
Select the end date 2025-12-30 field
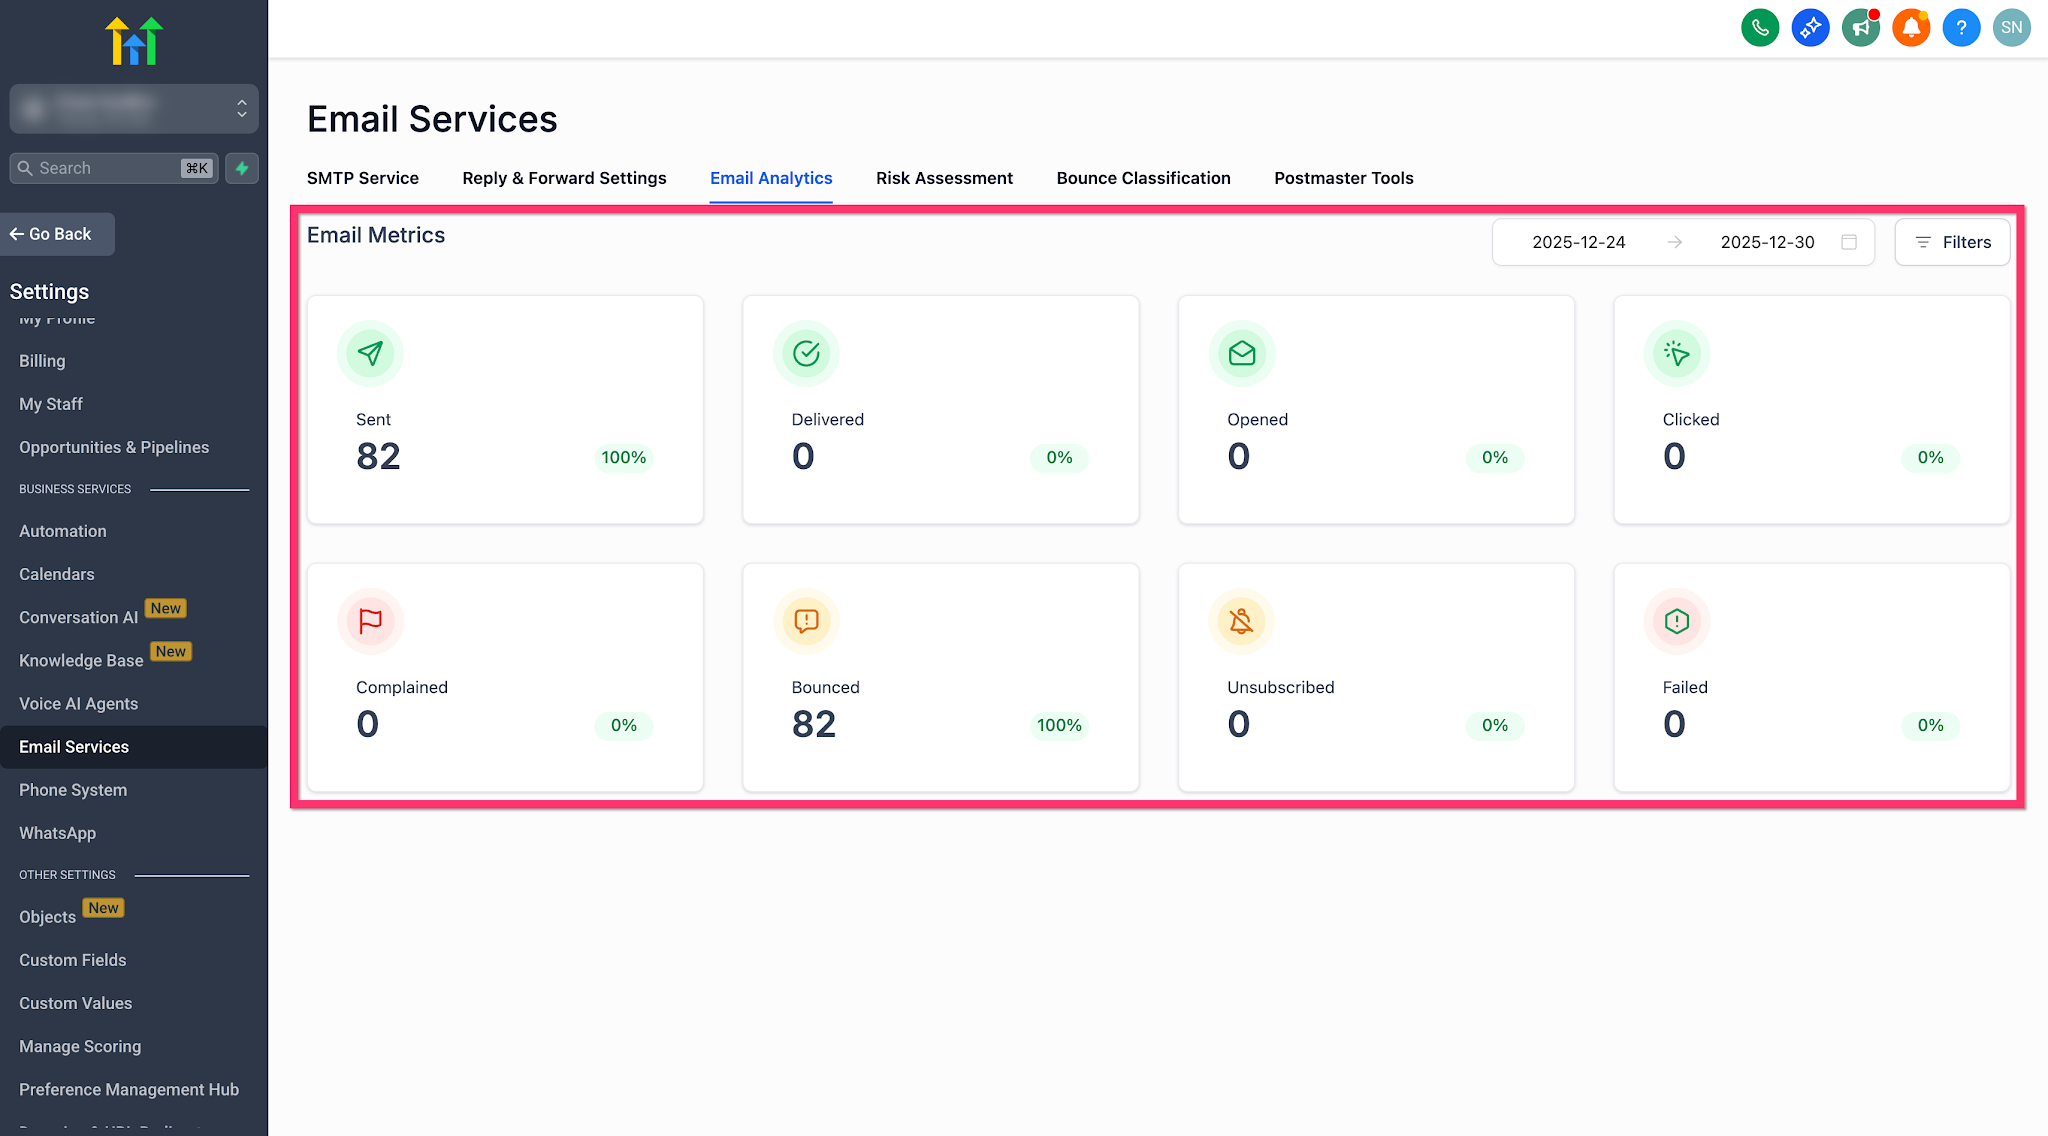[x=1767, y=242]
